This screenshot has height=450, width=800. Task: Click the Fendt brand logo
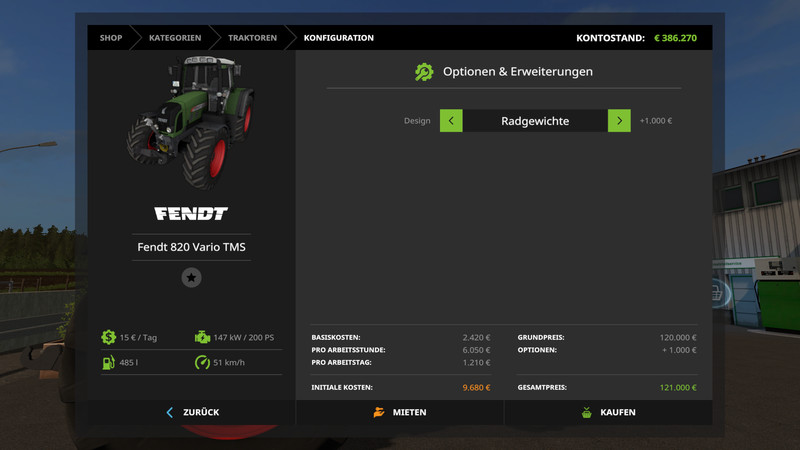pyautogui.click(x=191, y=213)
